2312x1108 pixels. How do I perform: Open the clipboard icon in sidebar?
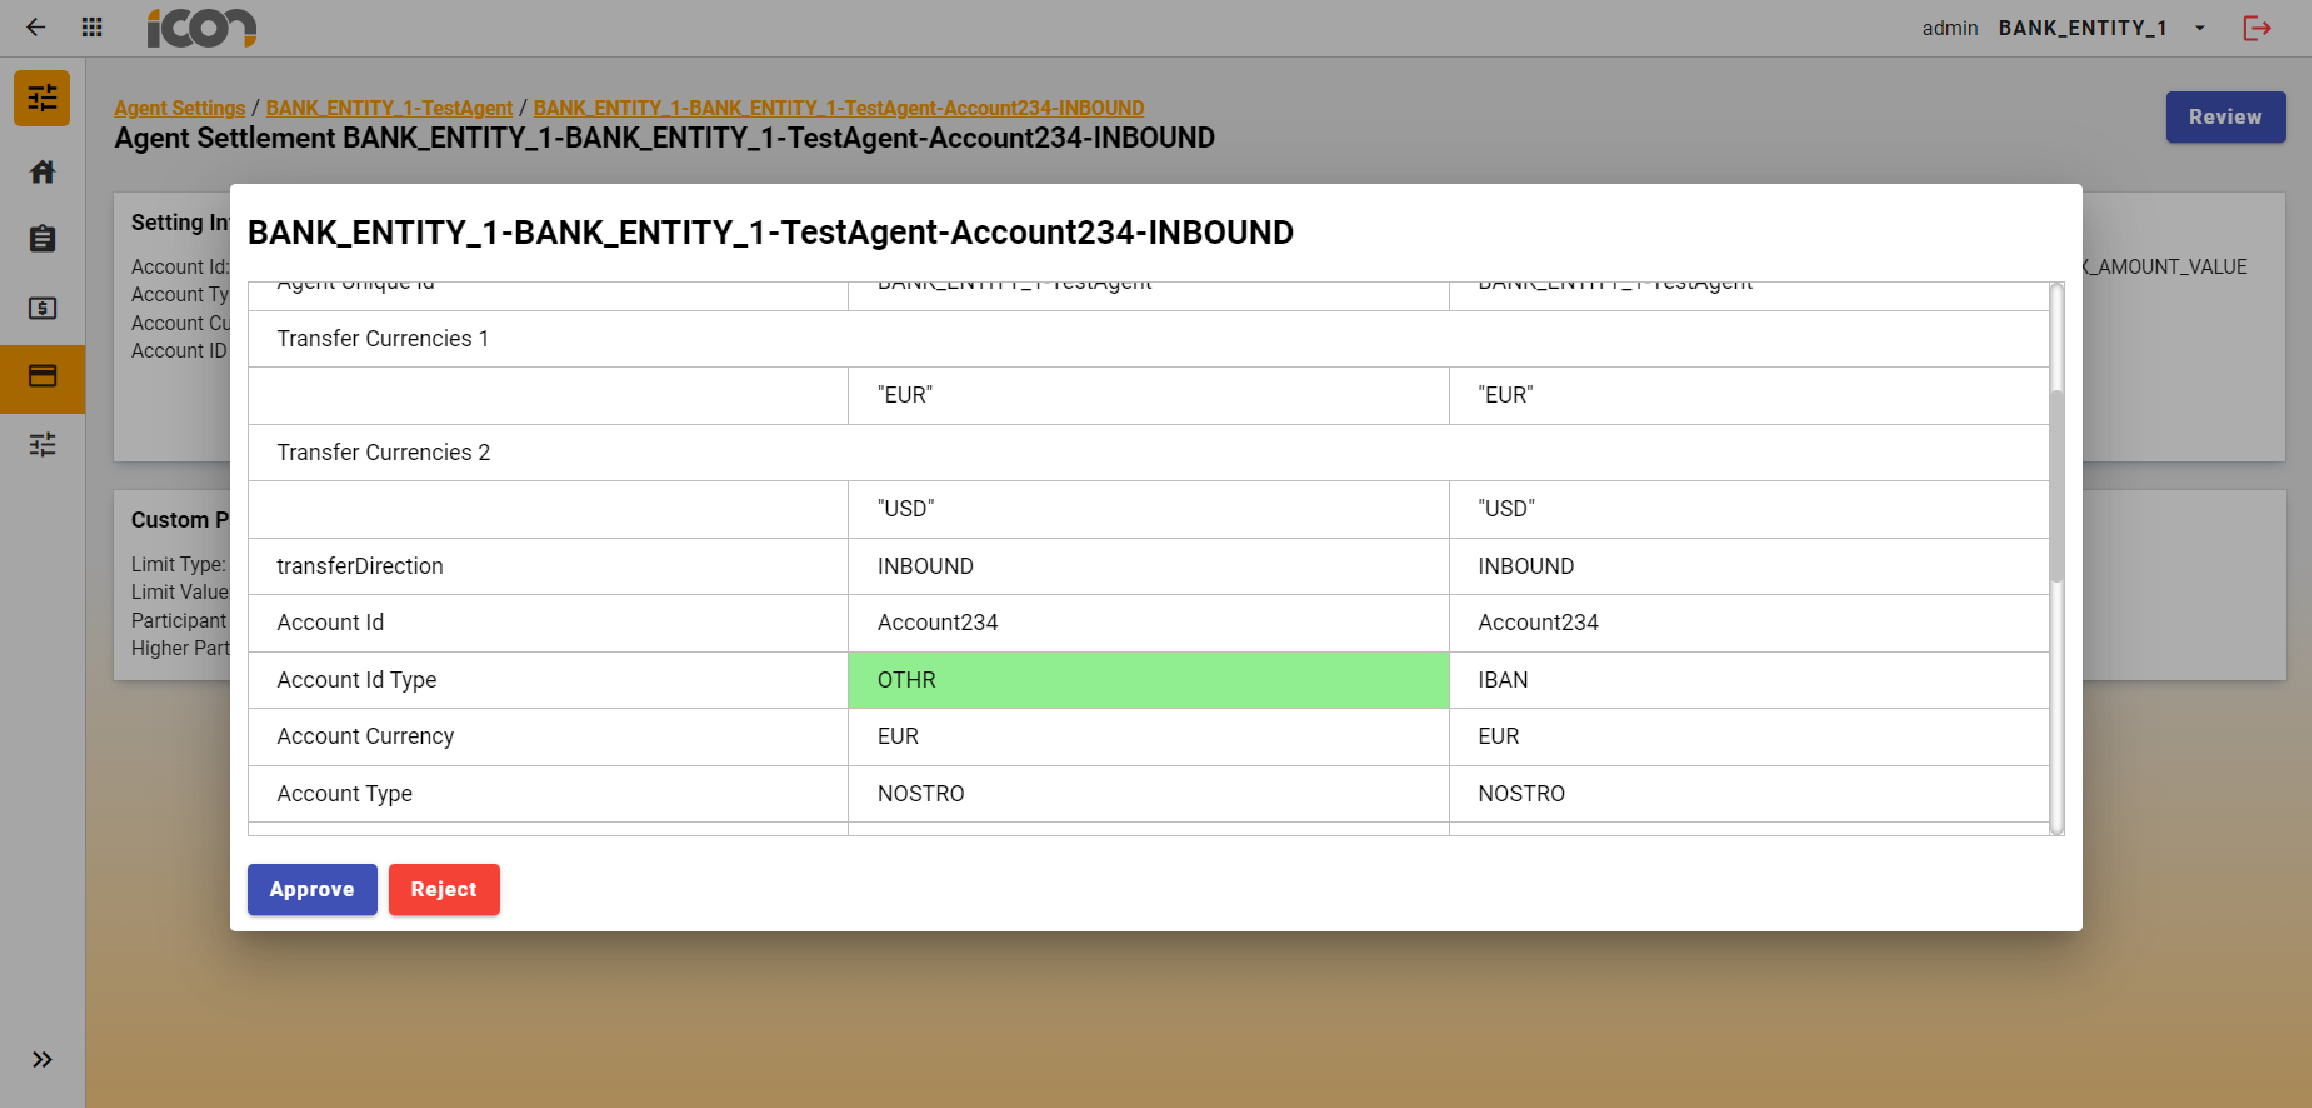42,239
